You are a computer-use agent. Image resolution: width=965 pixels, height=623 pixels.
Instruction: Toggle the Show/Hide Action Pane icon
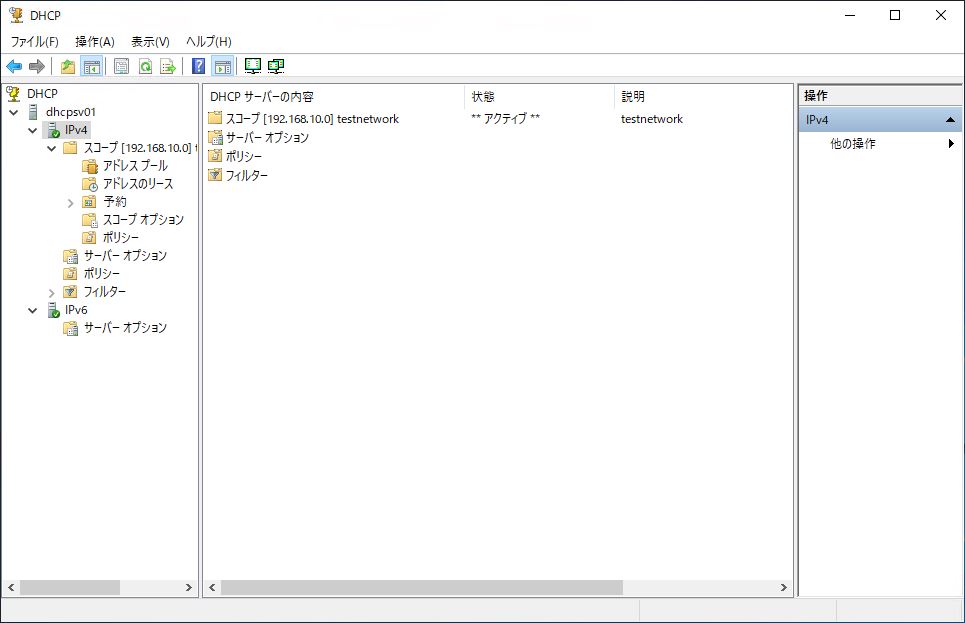pos(224,66)
